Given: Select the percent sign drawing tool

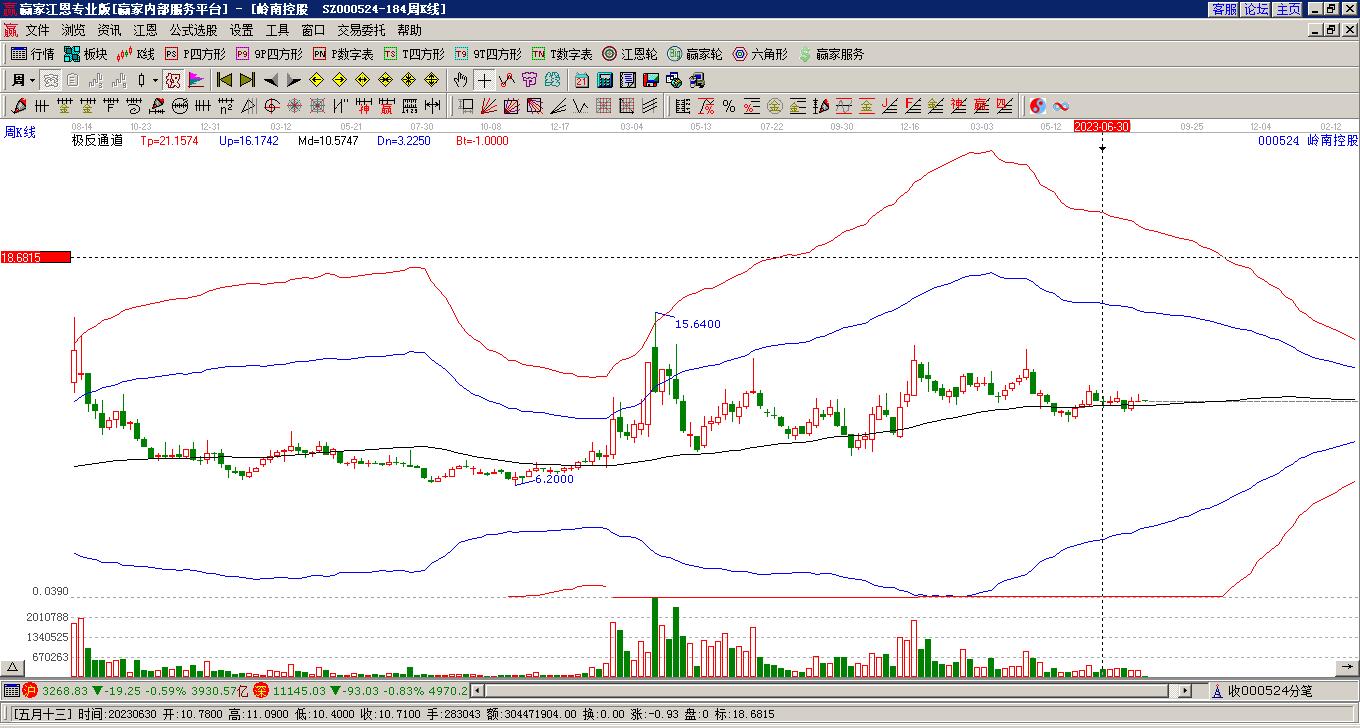Looking at the screenshot, I should [x=729, y=106].
